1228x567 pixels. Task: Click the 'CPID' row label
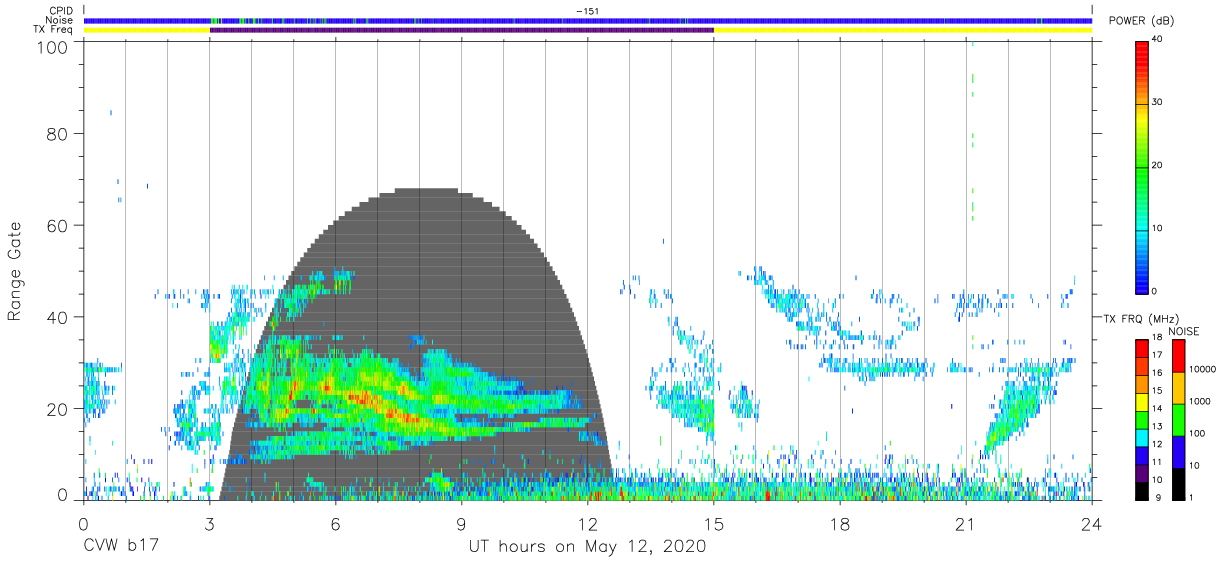pos(60,11)
